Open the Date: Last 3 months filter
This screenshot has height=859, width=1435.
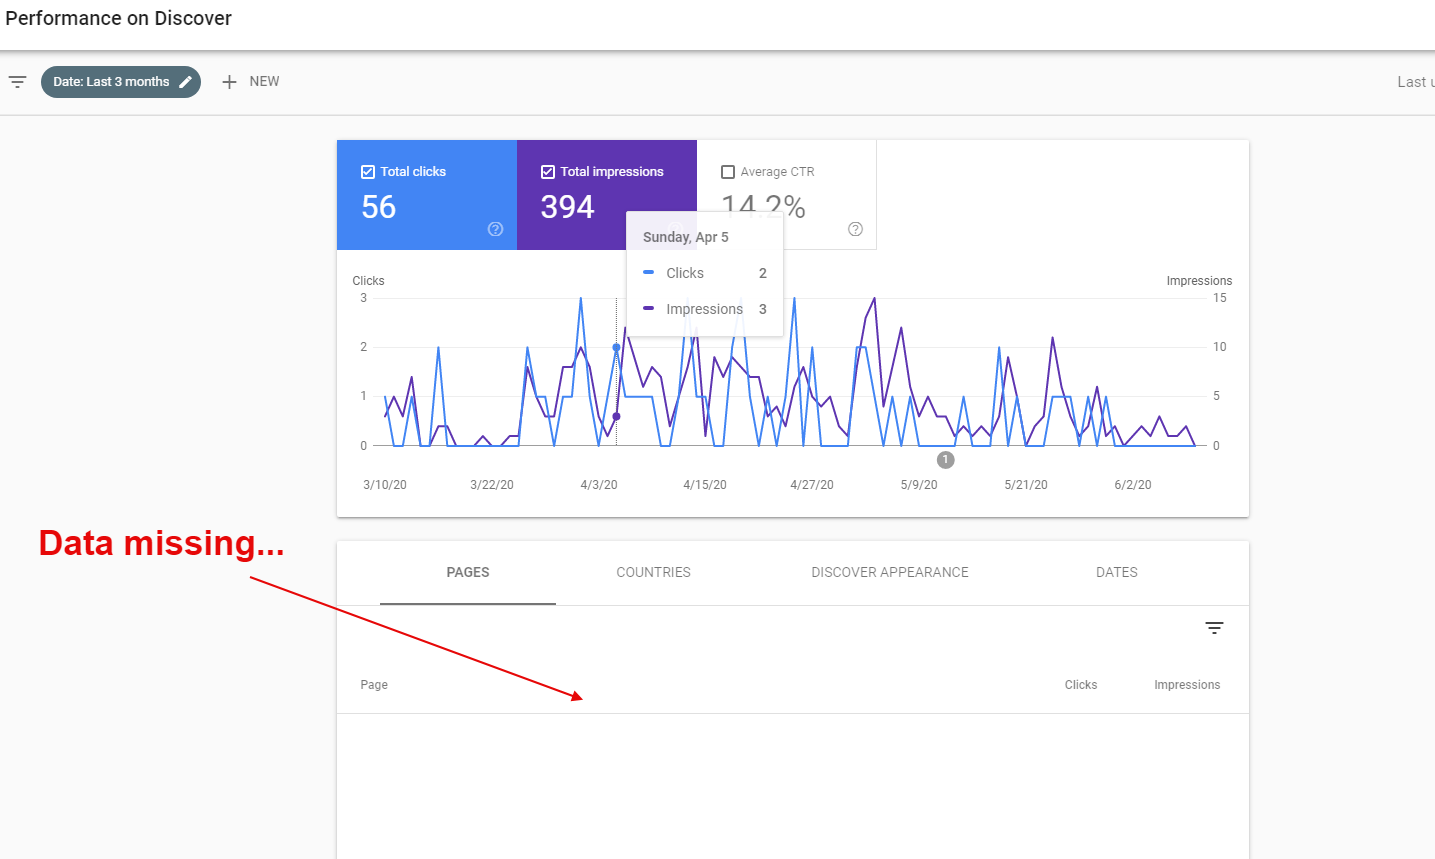[x=121, y=82]
